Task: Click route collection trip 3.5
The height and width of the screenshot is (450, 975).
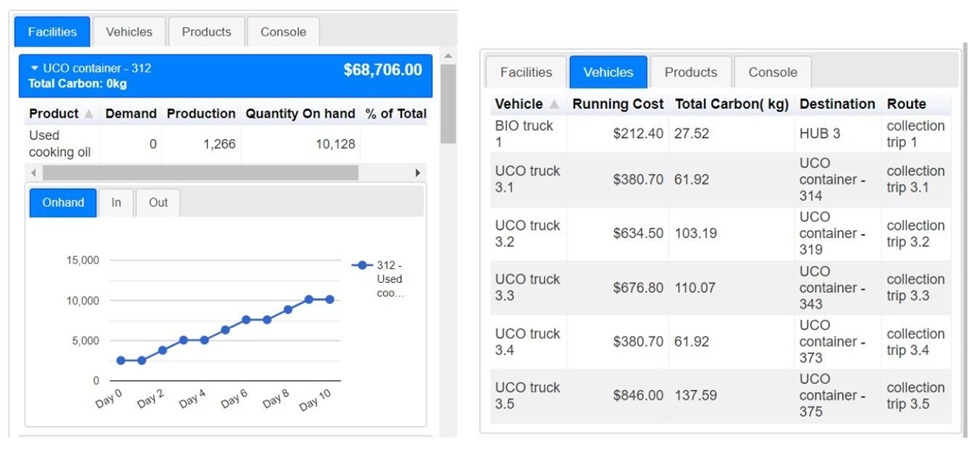Action: pyautogui.click(x=915, y=395)
